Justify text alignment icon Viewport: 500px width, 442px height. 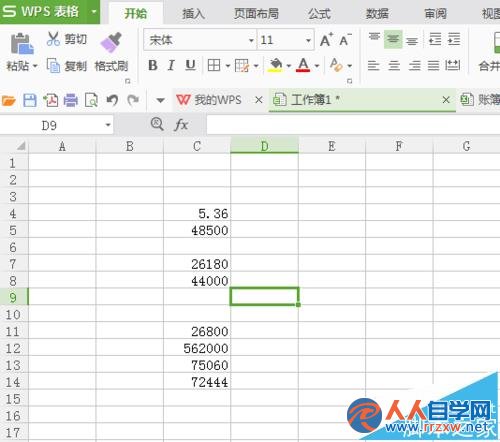pos(433,65)
